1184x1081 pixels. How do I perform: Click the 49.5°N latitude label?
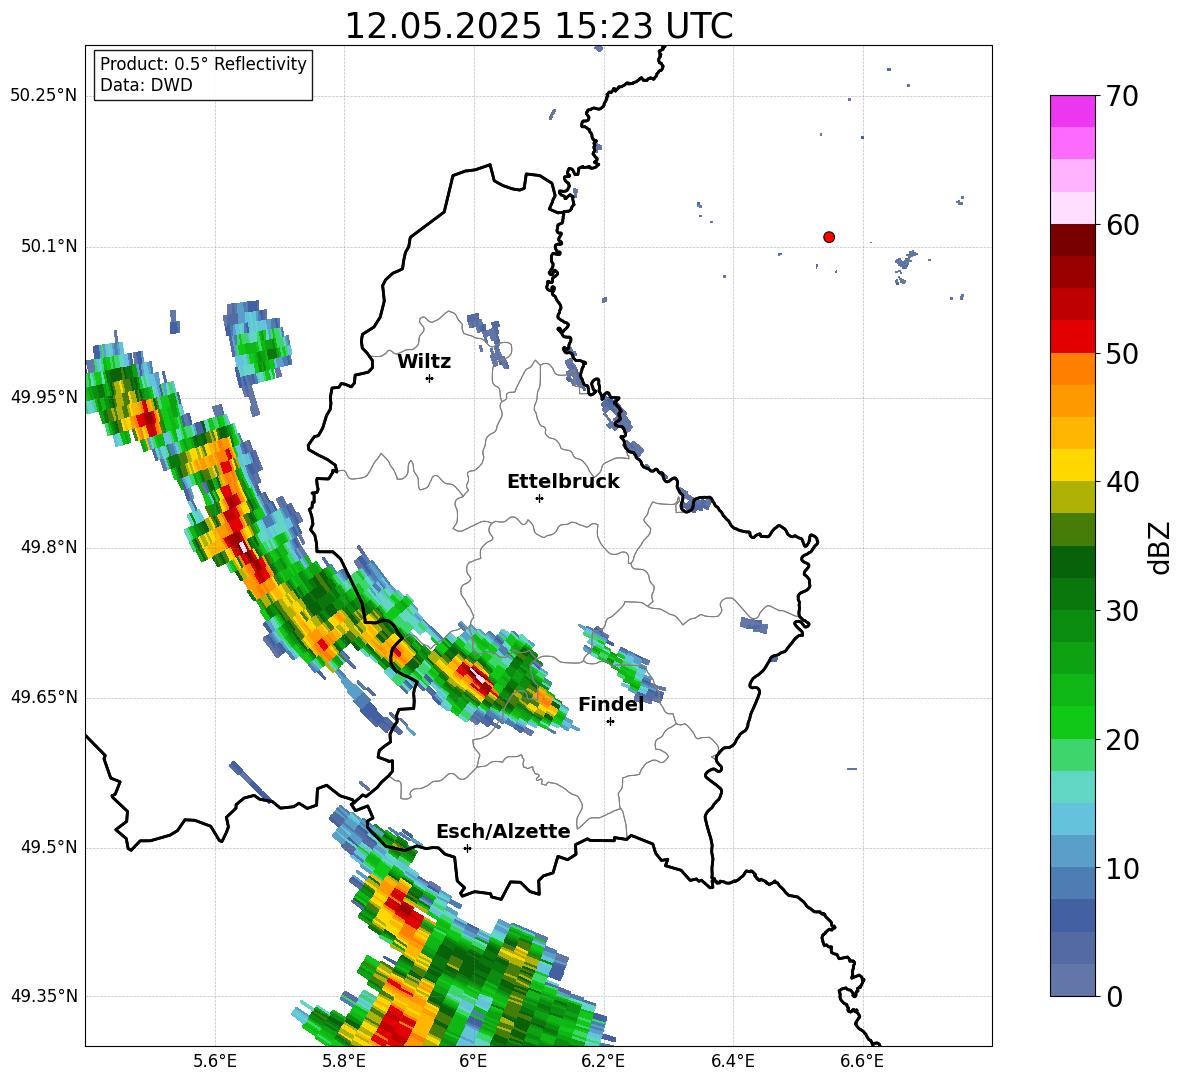49,847
